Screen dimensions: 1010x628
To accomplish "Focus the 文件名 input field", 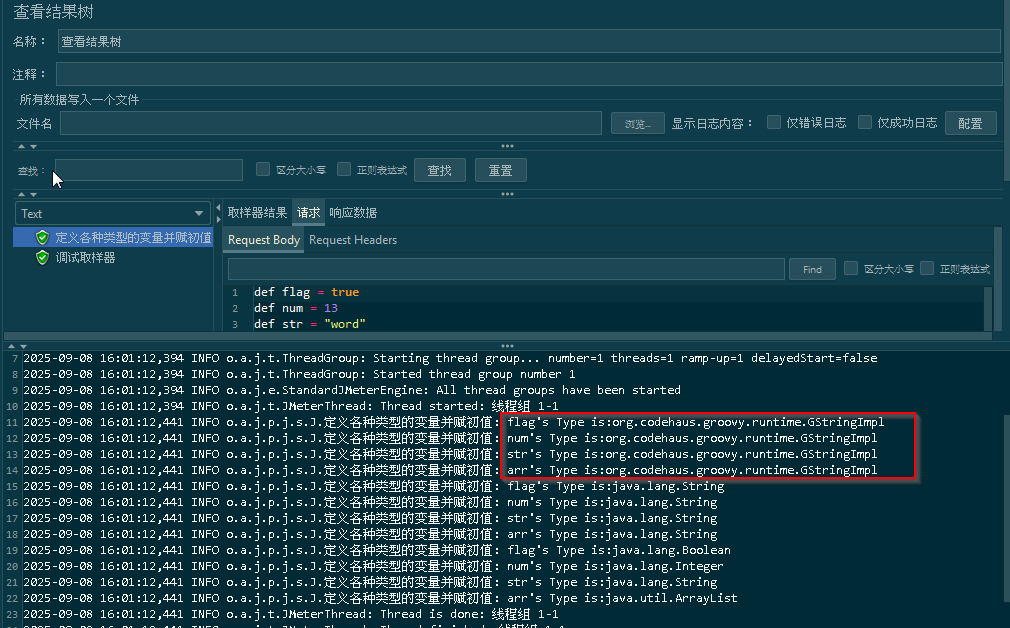I will tap(331, 123).
